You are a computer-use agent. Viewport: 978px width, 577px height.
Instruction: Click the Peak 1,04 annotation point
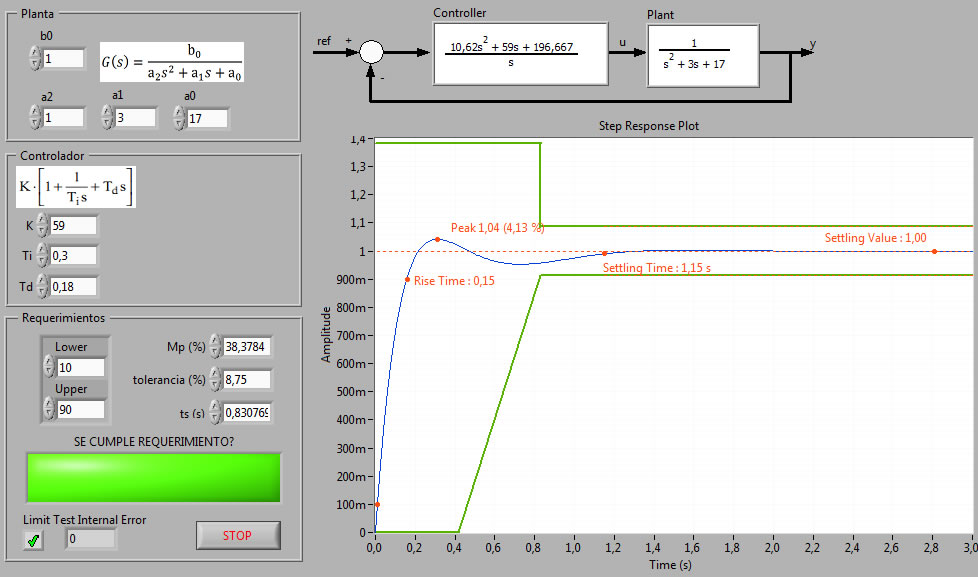click(437, 238)
